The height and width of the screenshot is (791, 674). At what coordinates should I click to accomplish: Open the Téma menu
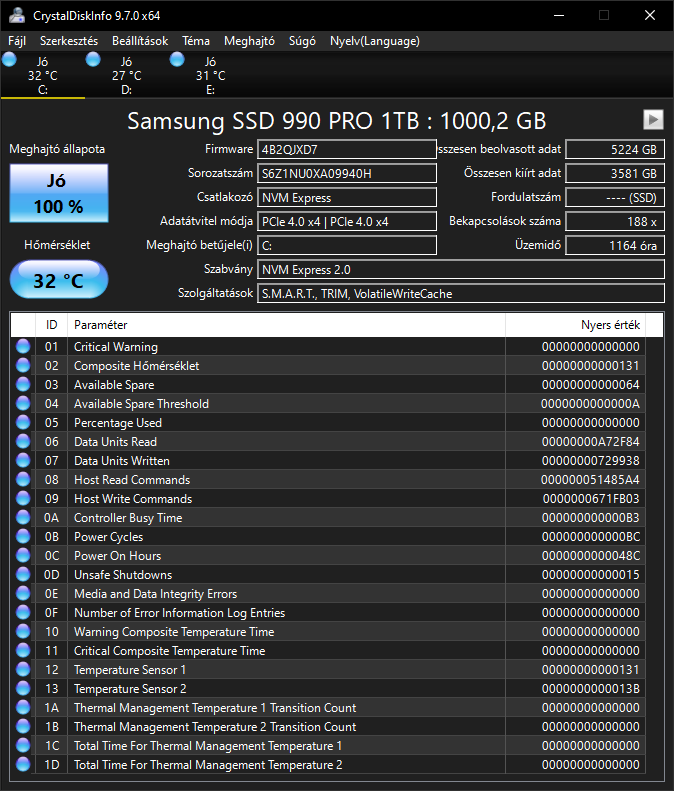pos(196,41)
